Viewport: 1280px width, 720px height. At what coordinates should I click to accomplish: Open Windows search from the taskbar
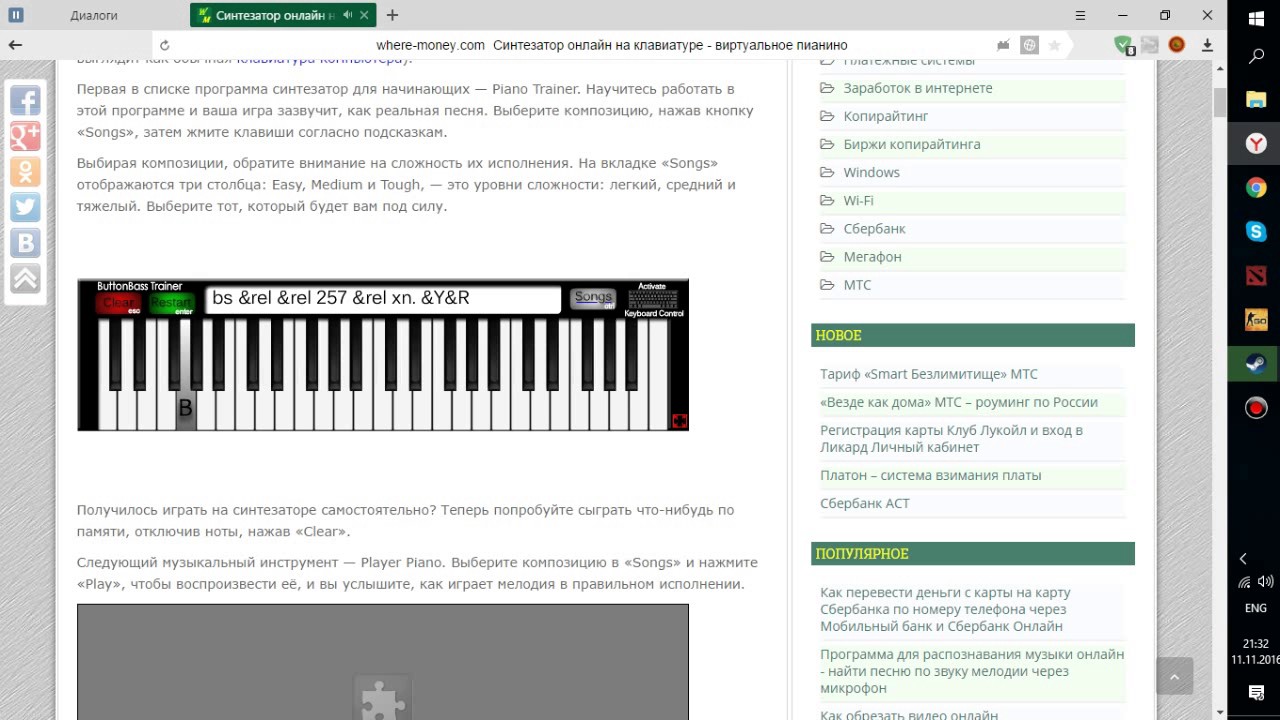coord(1256,57)
